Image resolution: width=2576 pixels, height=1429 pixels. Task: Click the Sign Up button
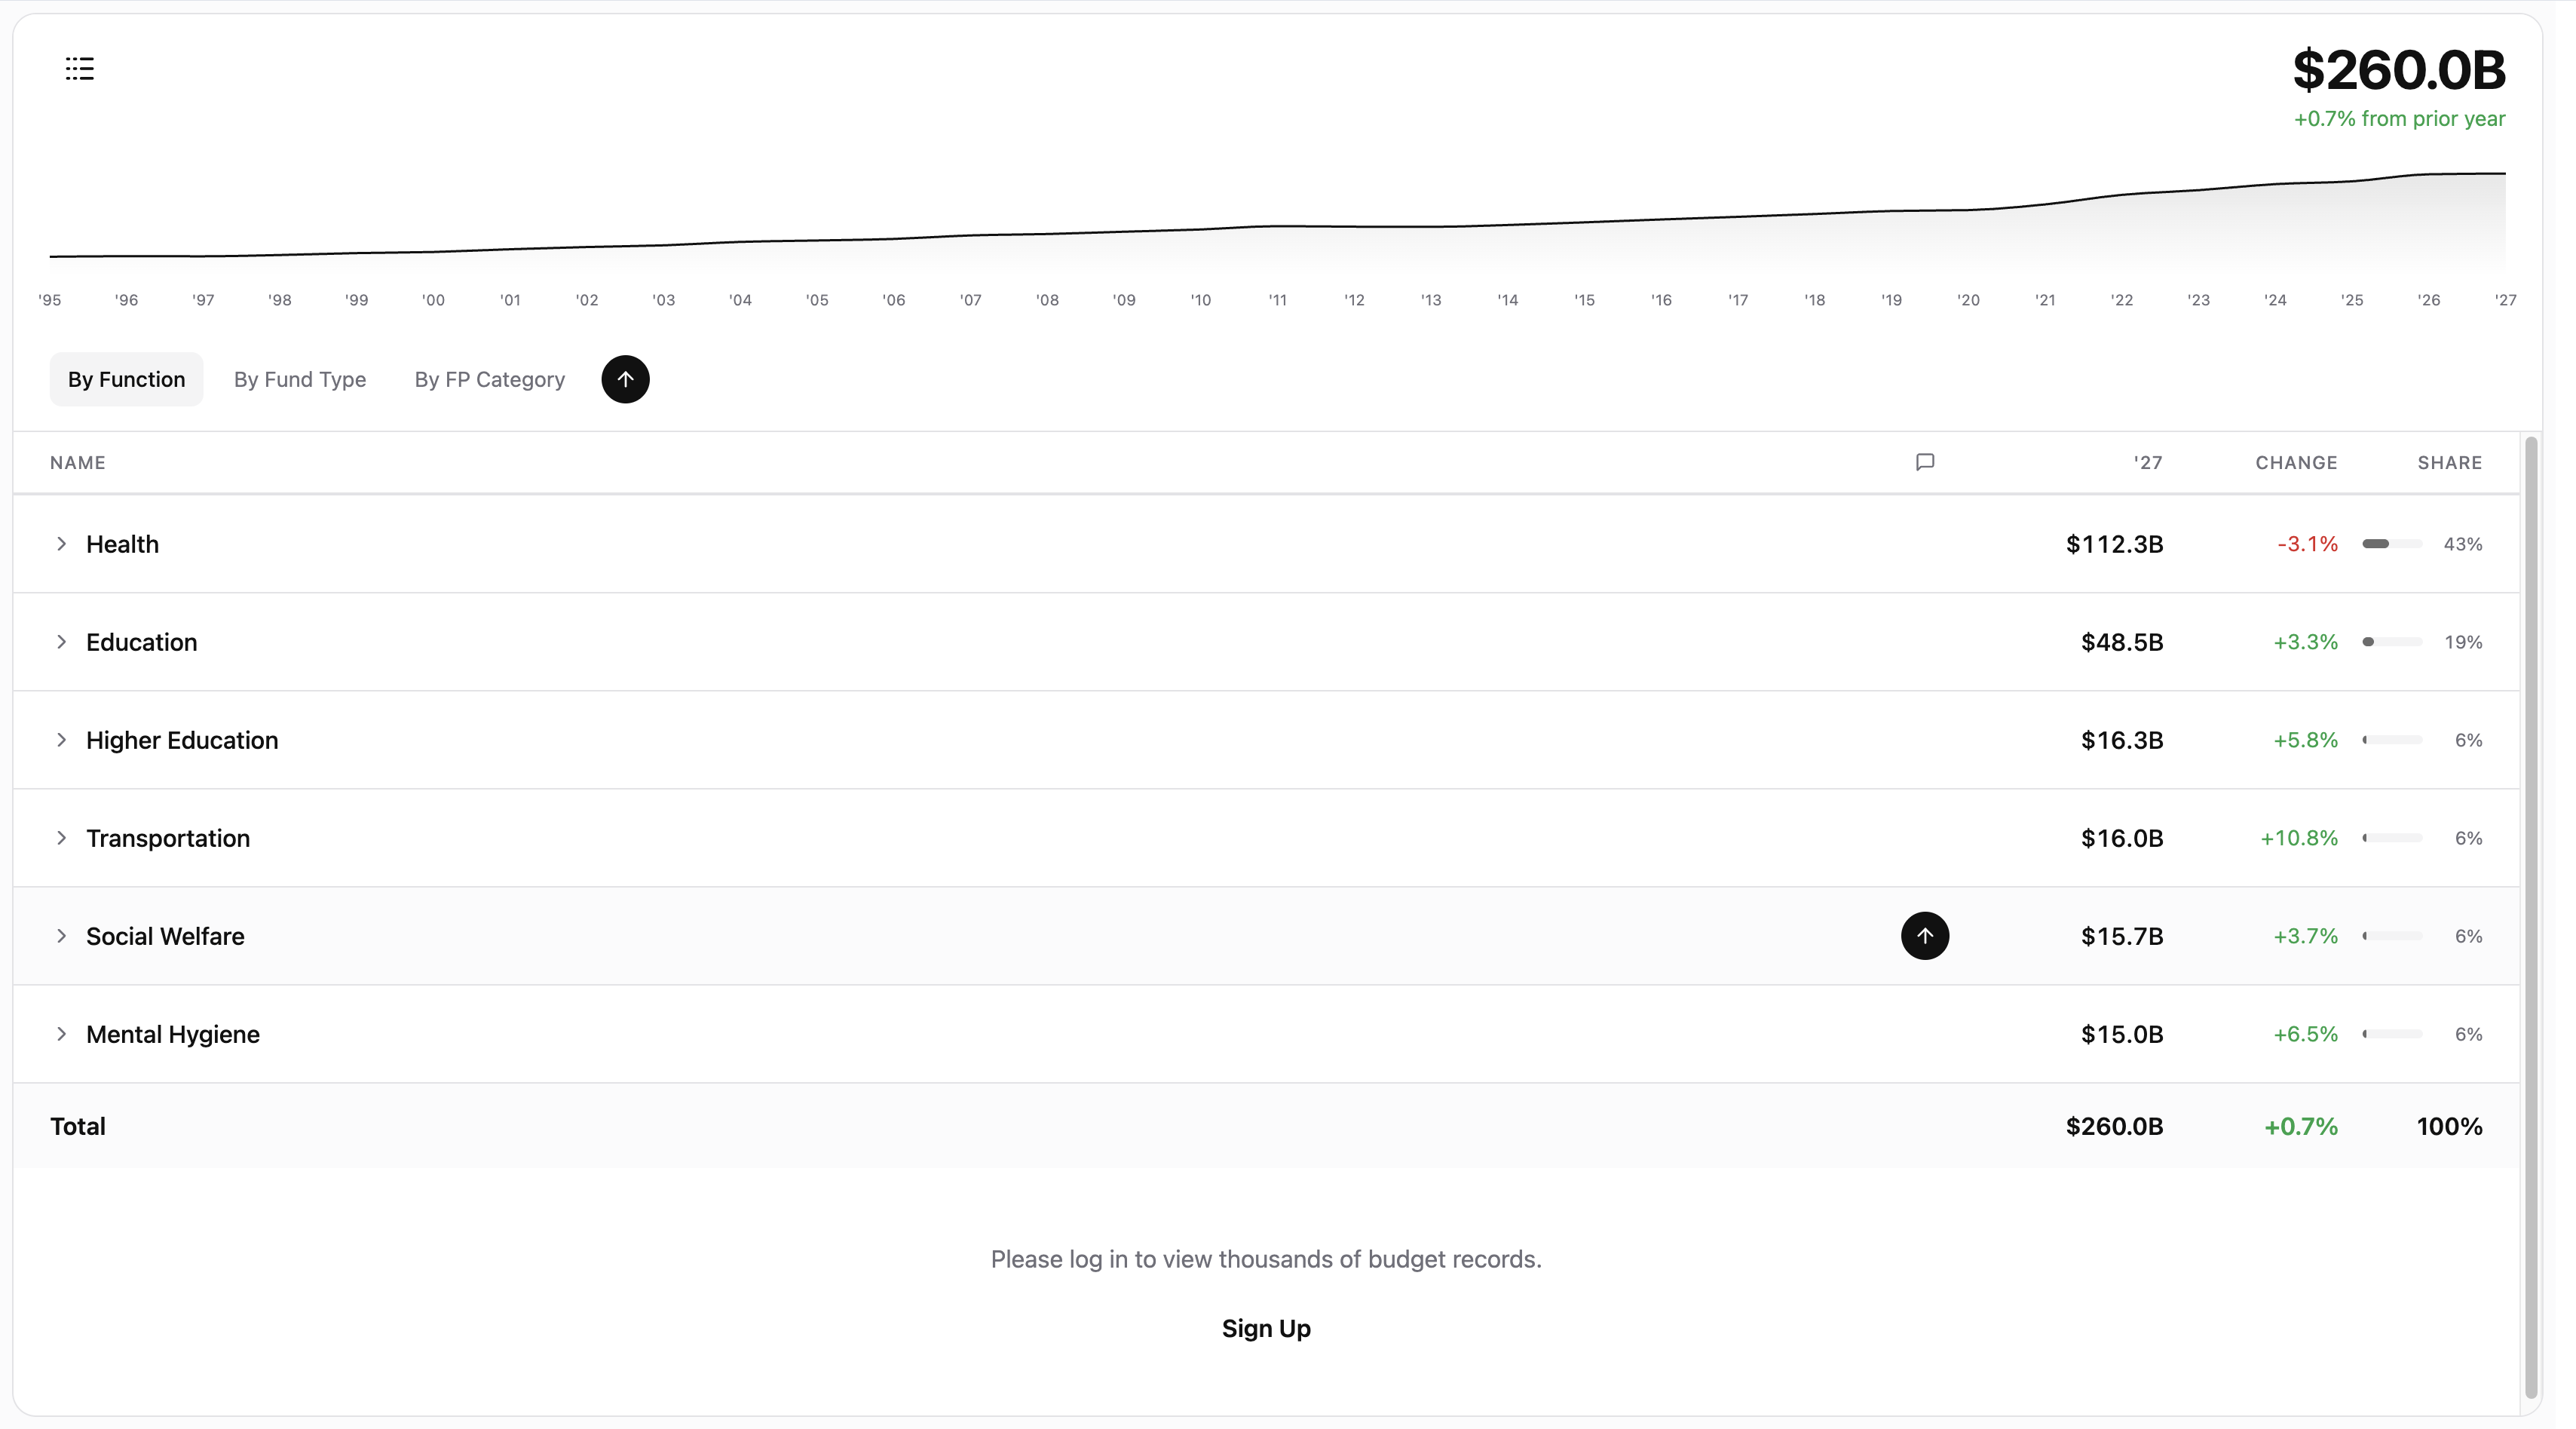click(1265, 1328)
